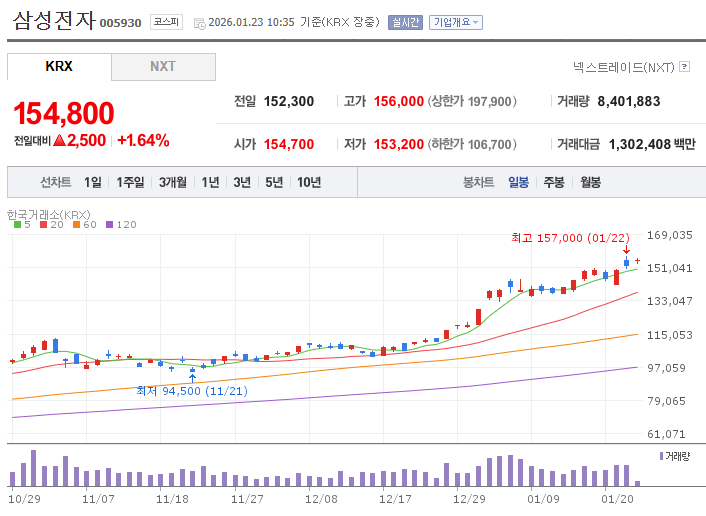Select the 1일 line chart period
Screen dimensions: 706x516
coord(93,182)
